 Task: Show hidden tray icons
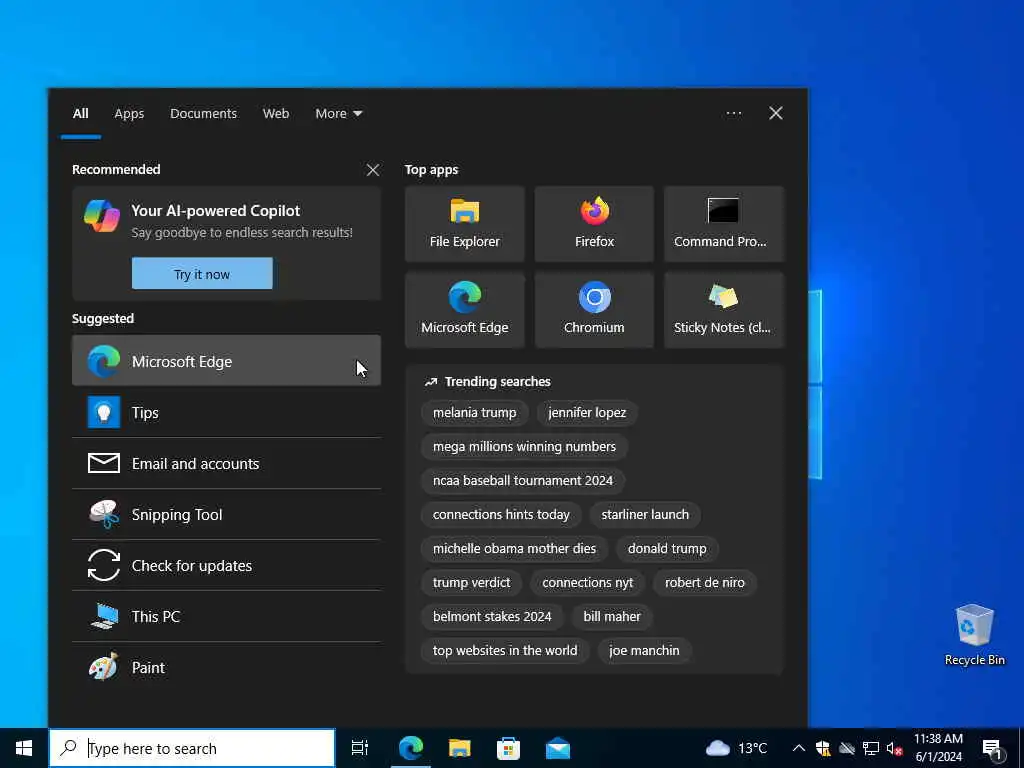pos(798,748)
